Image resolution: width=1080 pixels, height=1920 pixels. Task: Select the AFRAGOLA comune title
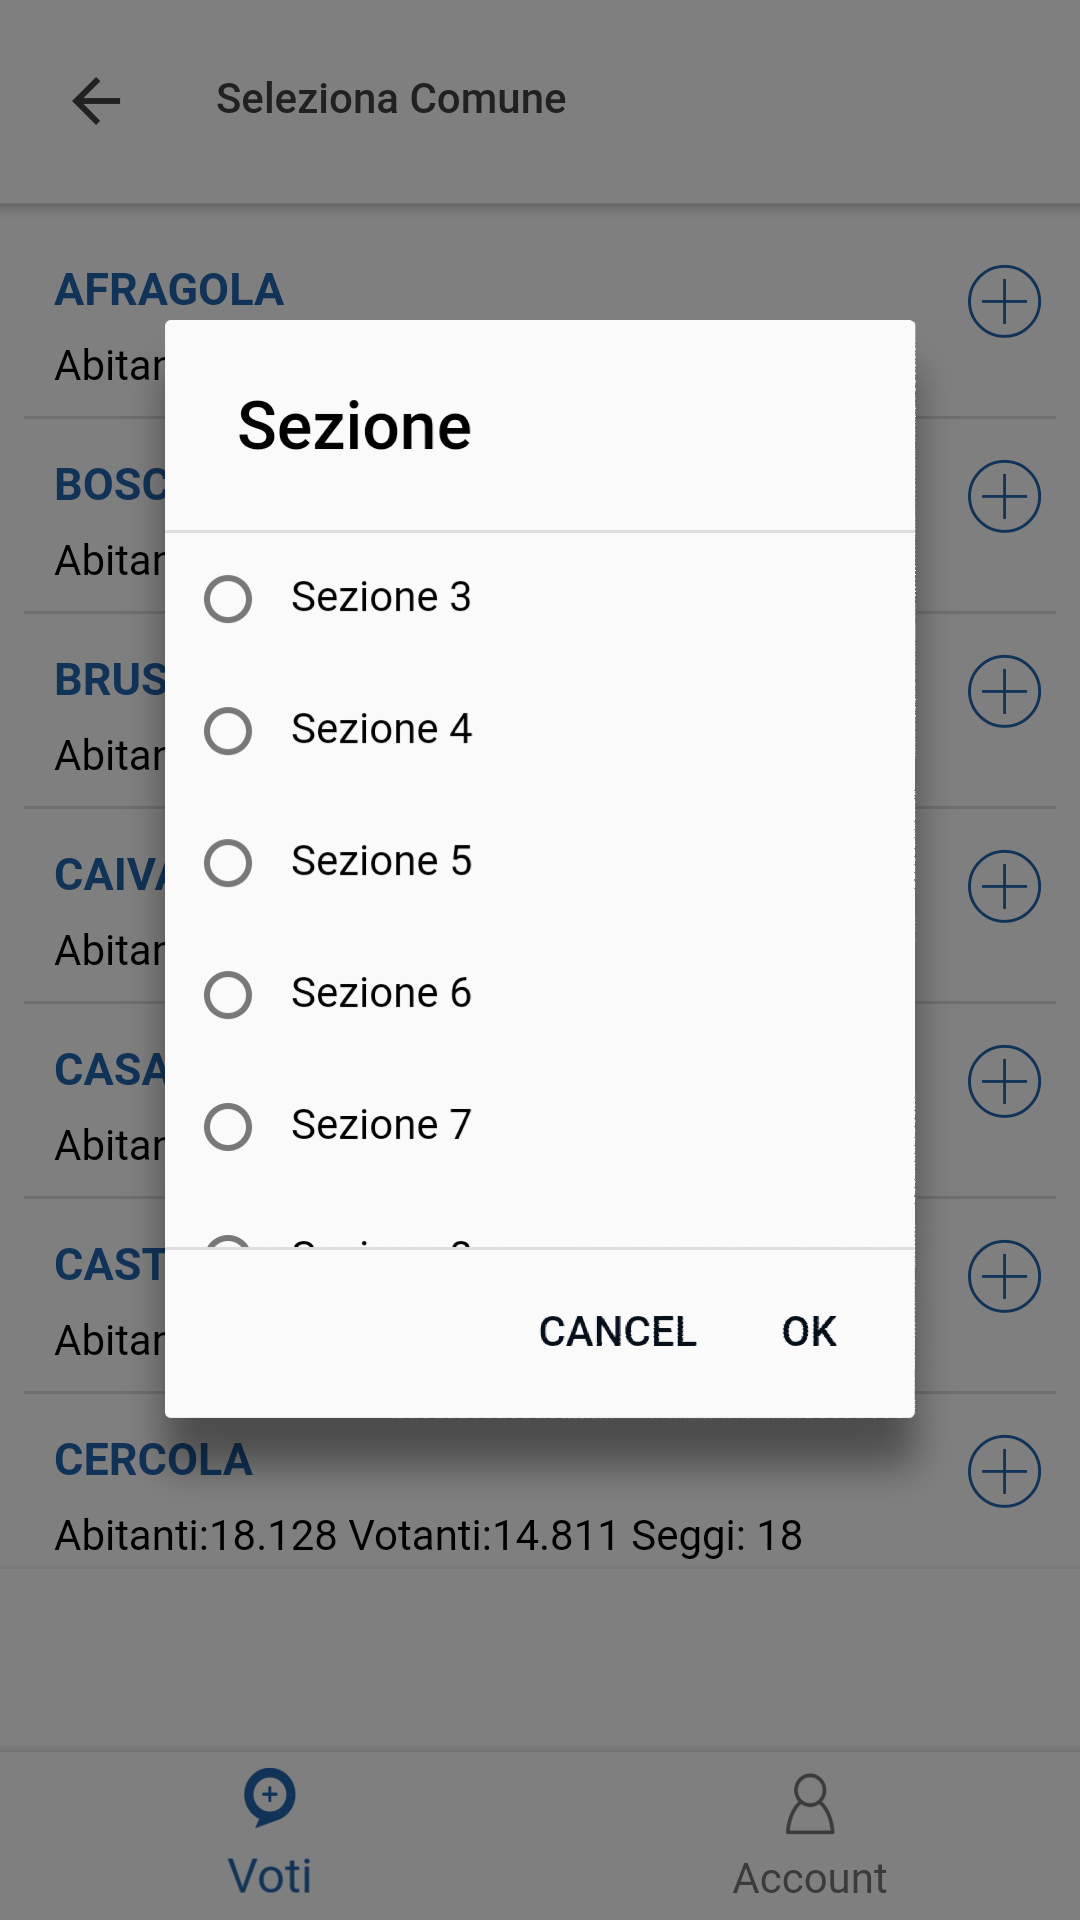coord(169,290)
